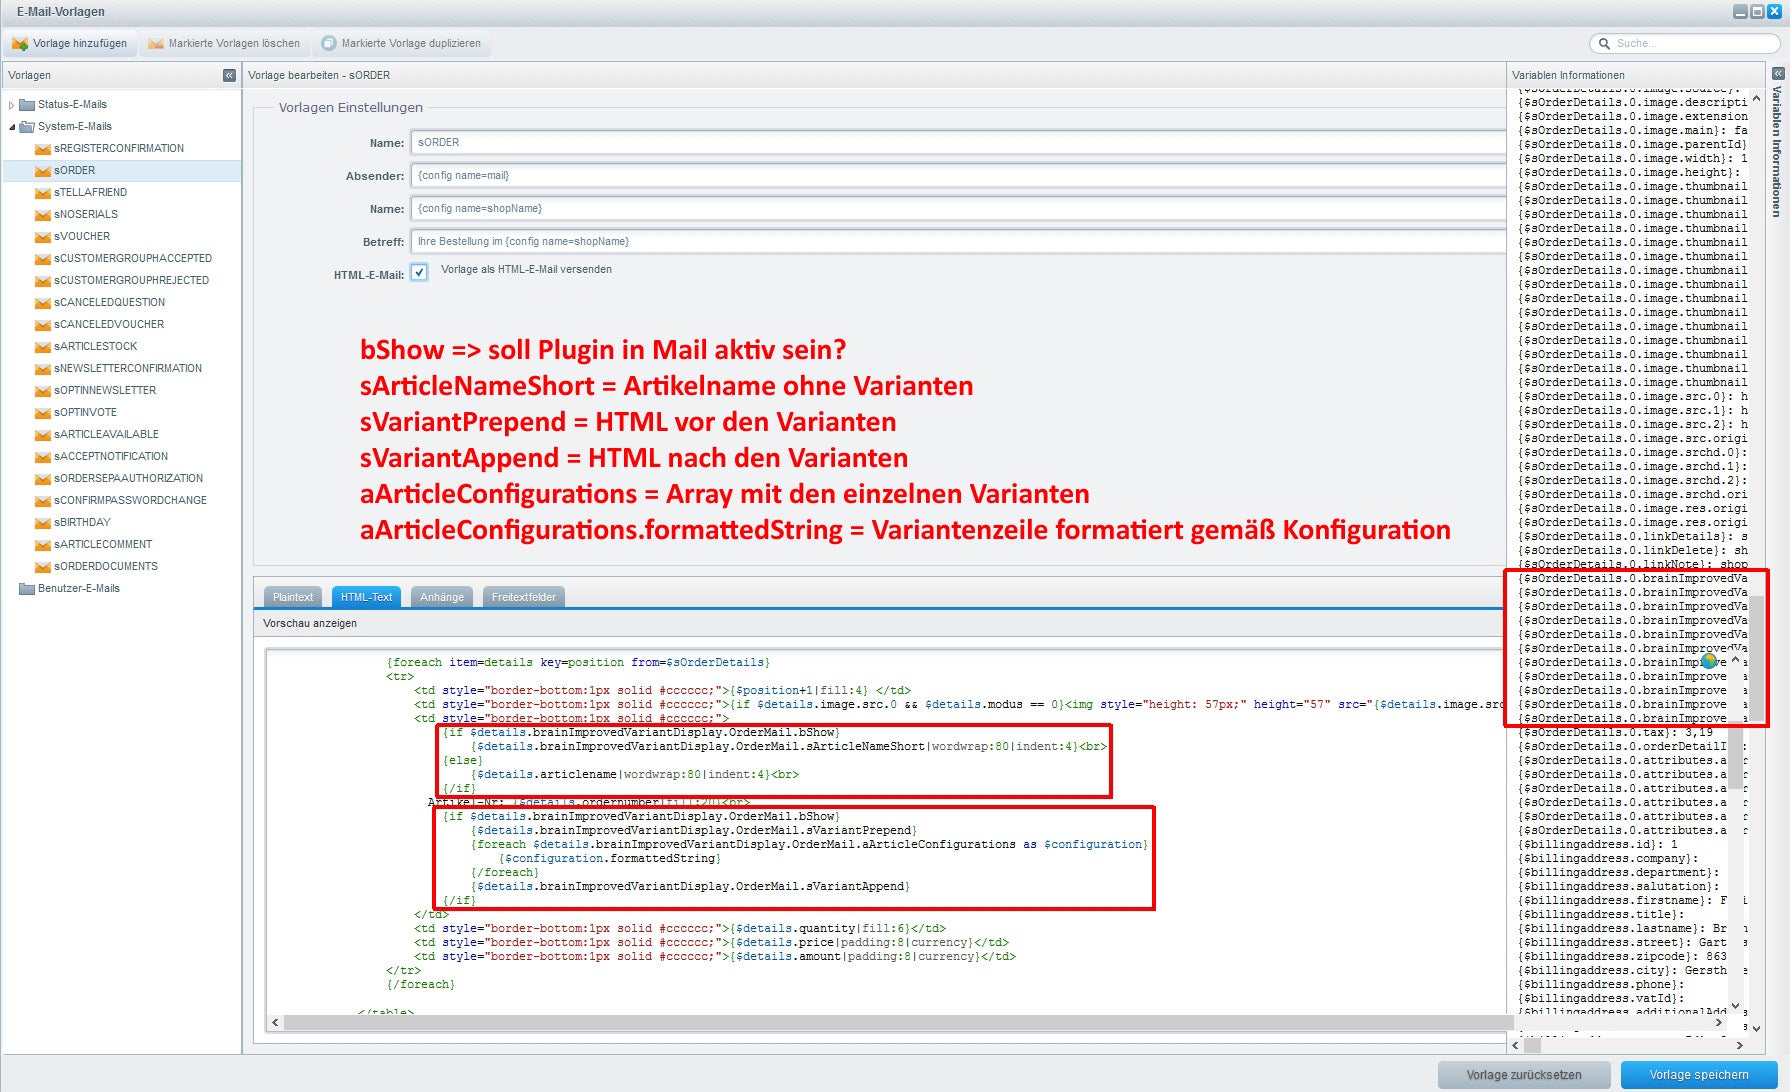Switch to the Plaintext tab
The height and width of the screenshot is (1092, 1790).
pos(293,597)
